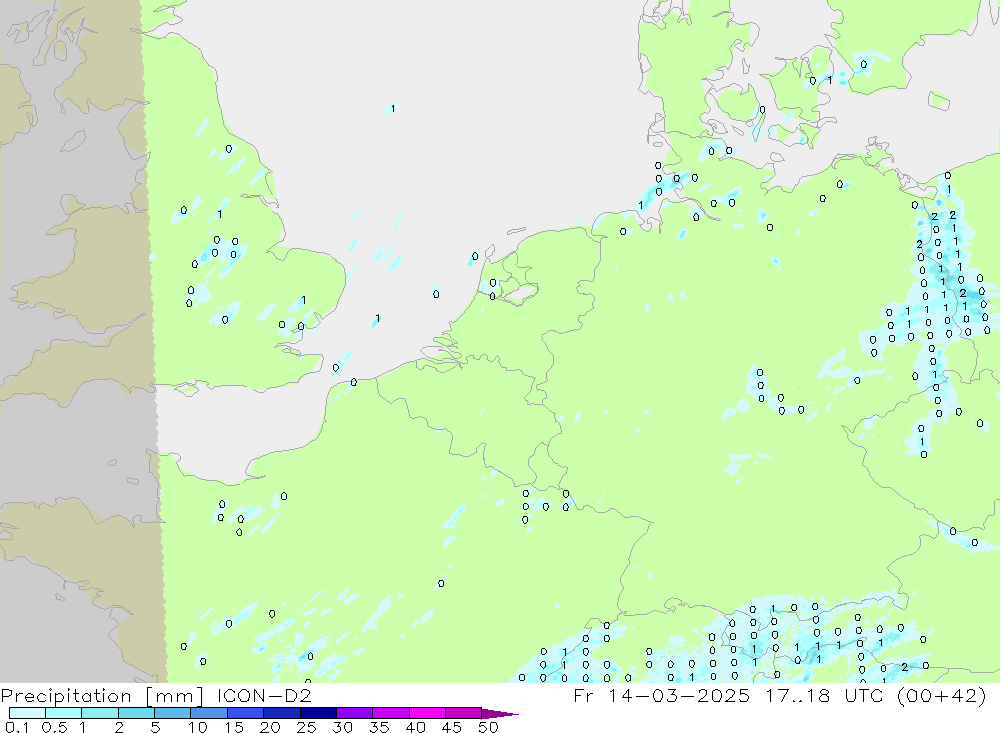Click the forecast offset '(00+42)'
This screenshot has height=733, width=1000.
tap(941, 695)
